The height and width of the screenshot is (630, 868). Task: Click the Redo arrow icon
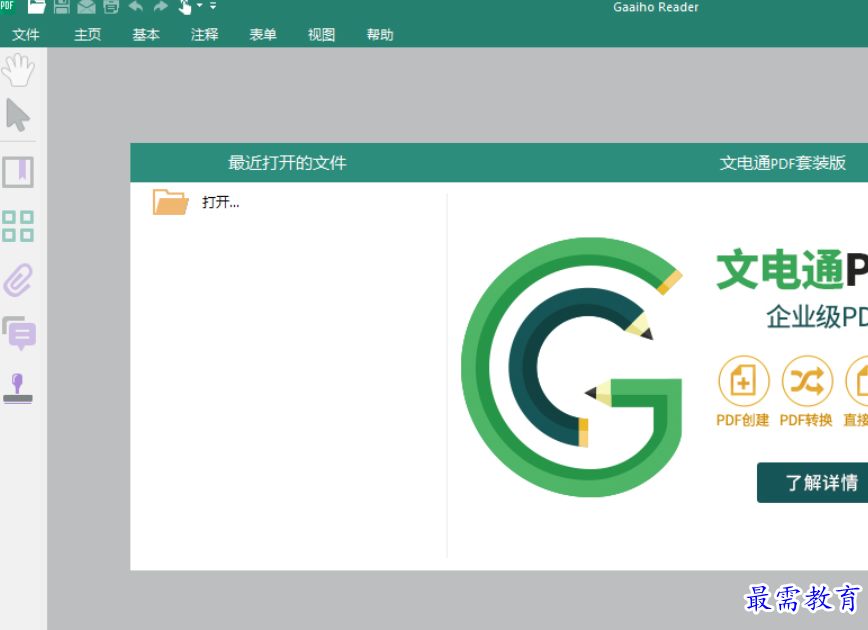(x=161, y=6)
